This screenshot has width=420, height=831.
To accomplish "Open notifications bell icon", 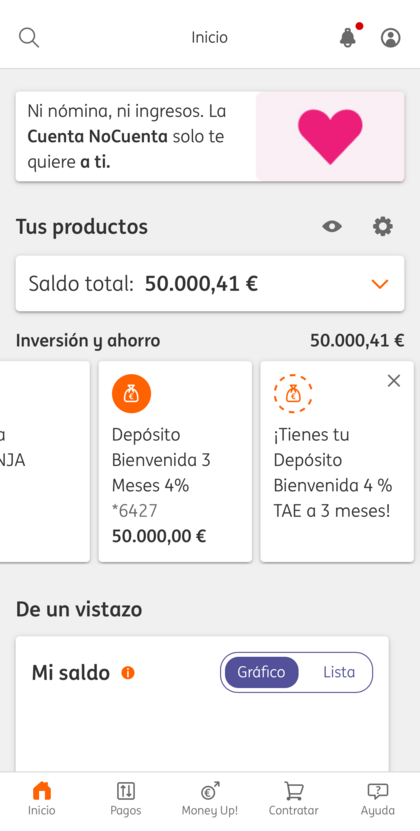I will click(x=349, y=36).
